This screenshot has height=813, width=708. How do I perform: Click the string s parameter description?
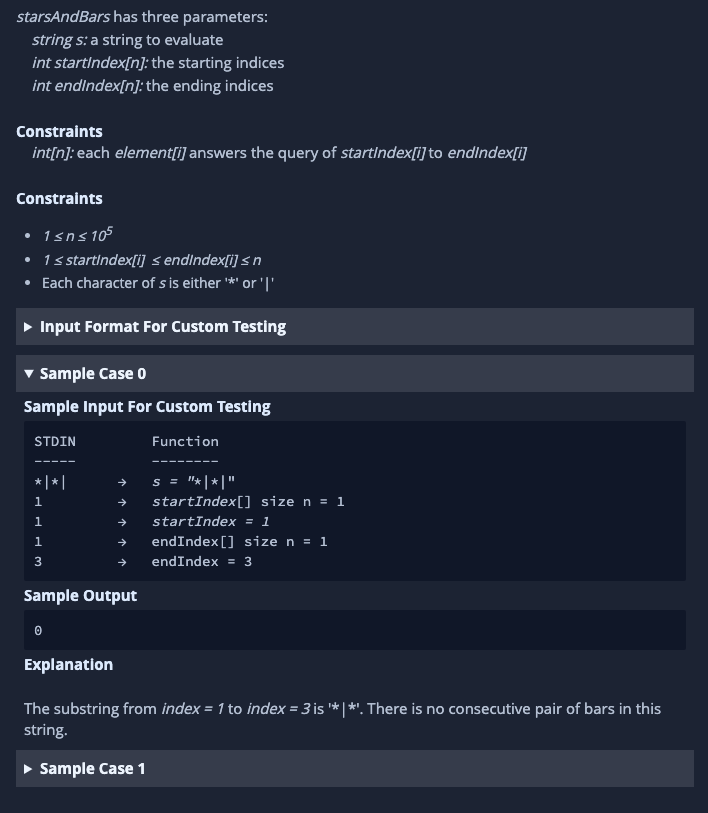pyautogui.click(x=128, y=40)
